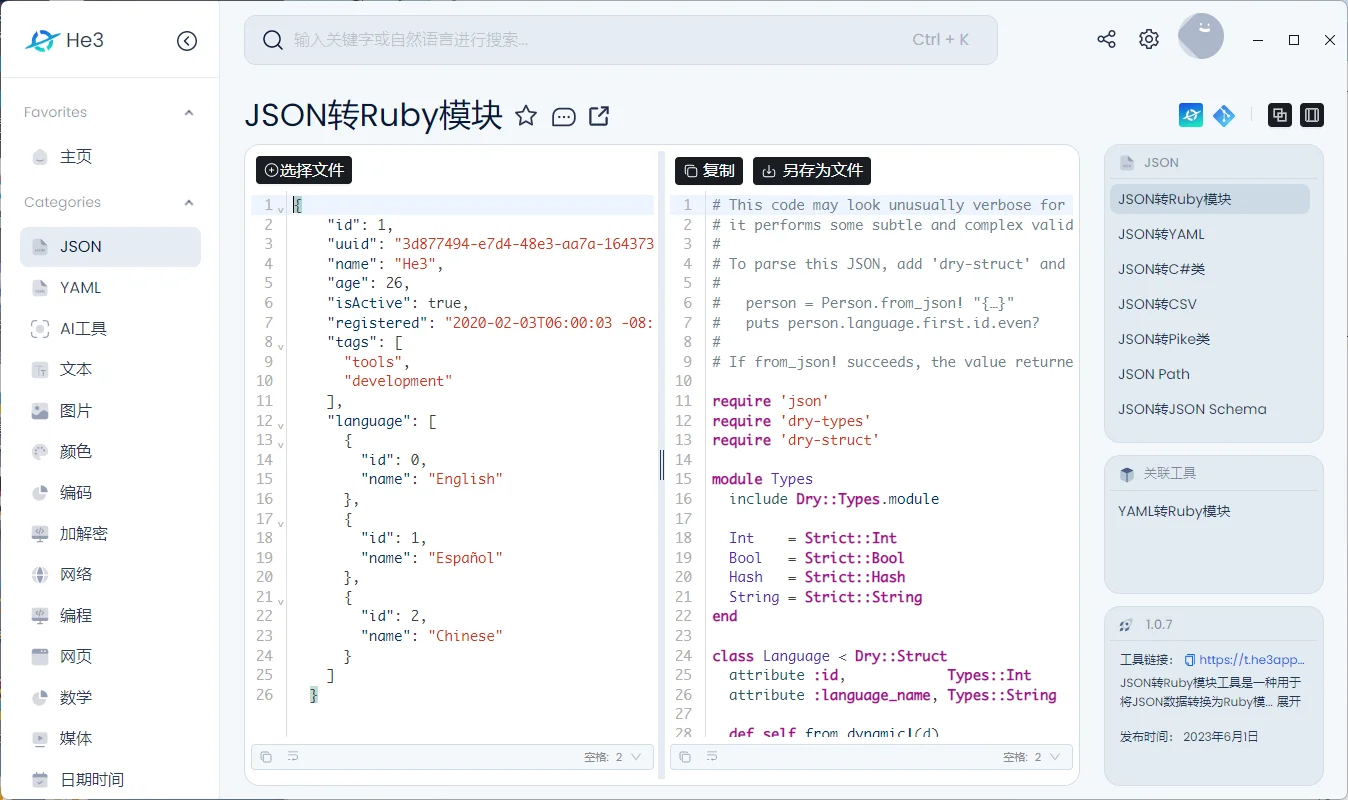Open the comment bubble next to tool title
The height and width of the screenshot is (800, 1348).
point(564,116)
